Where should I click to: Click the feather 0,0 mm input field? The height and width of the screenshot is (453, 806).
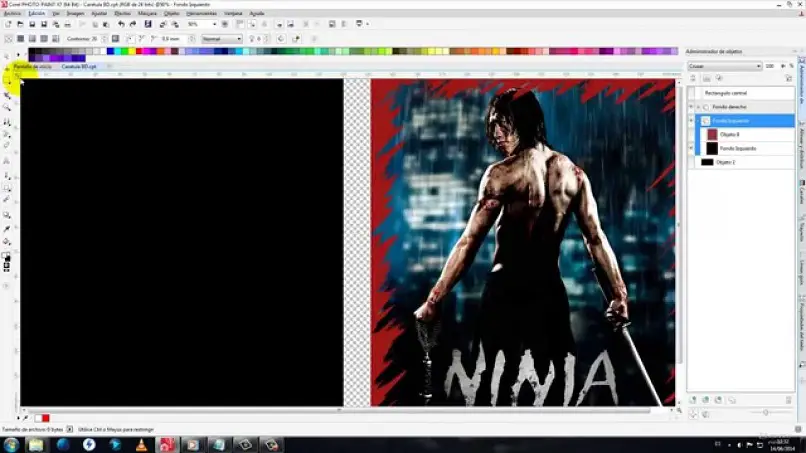coord(173,39)
